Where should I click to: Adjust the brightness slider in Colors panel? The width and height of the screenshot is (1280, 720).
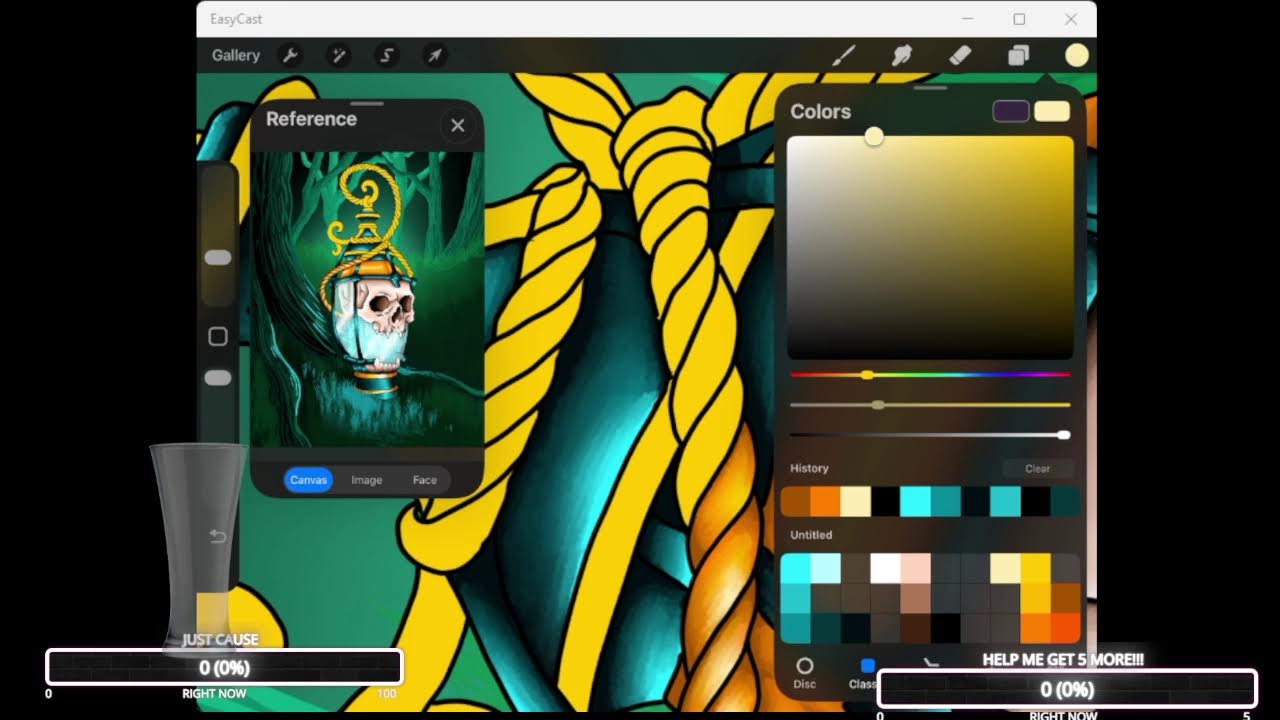930,435
